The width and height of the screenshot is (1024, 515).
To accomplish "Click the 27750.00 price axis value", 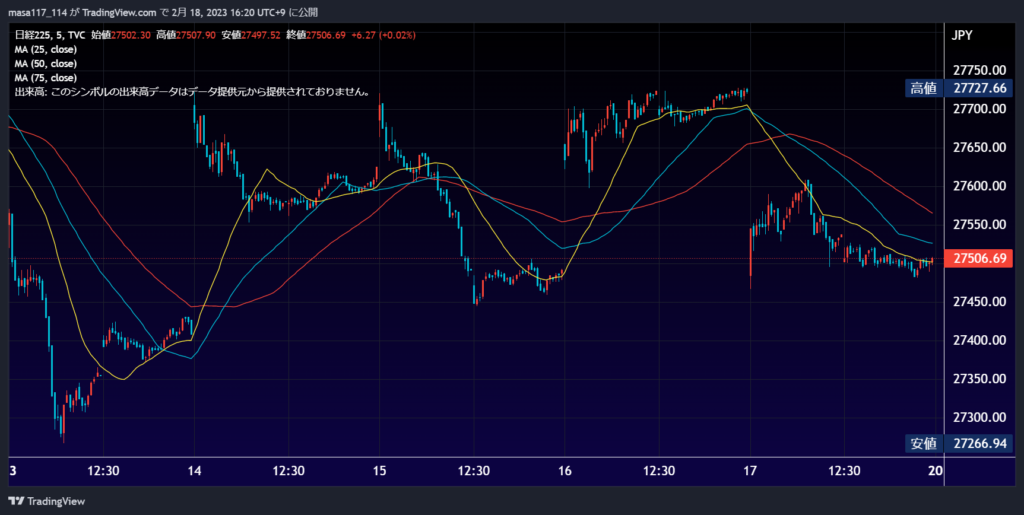I will coord(980,70).
